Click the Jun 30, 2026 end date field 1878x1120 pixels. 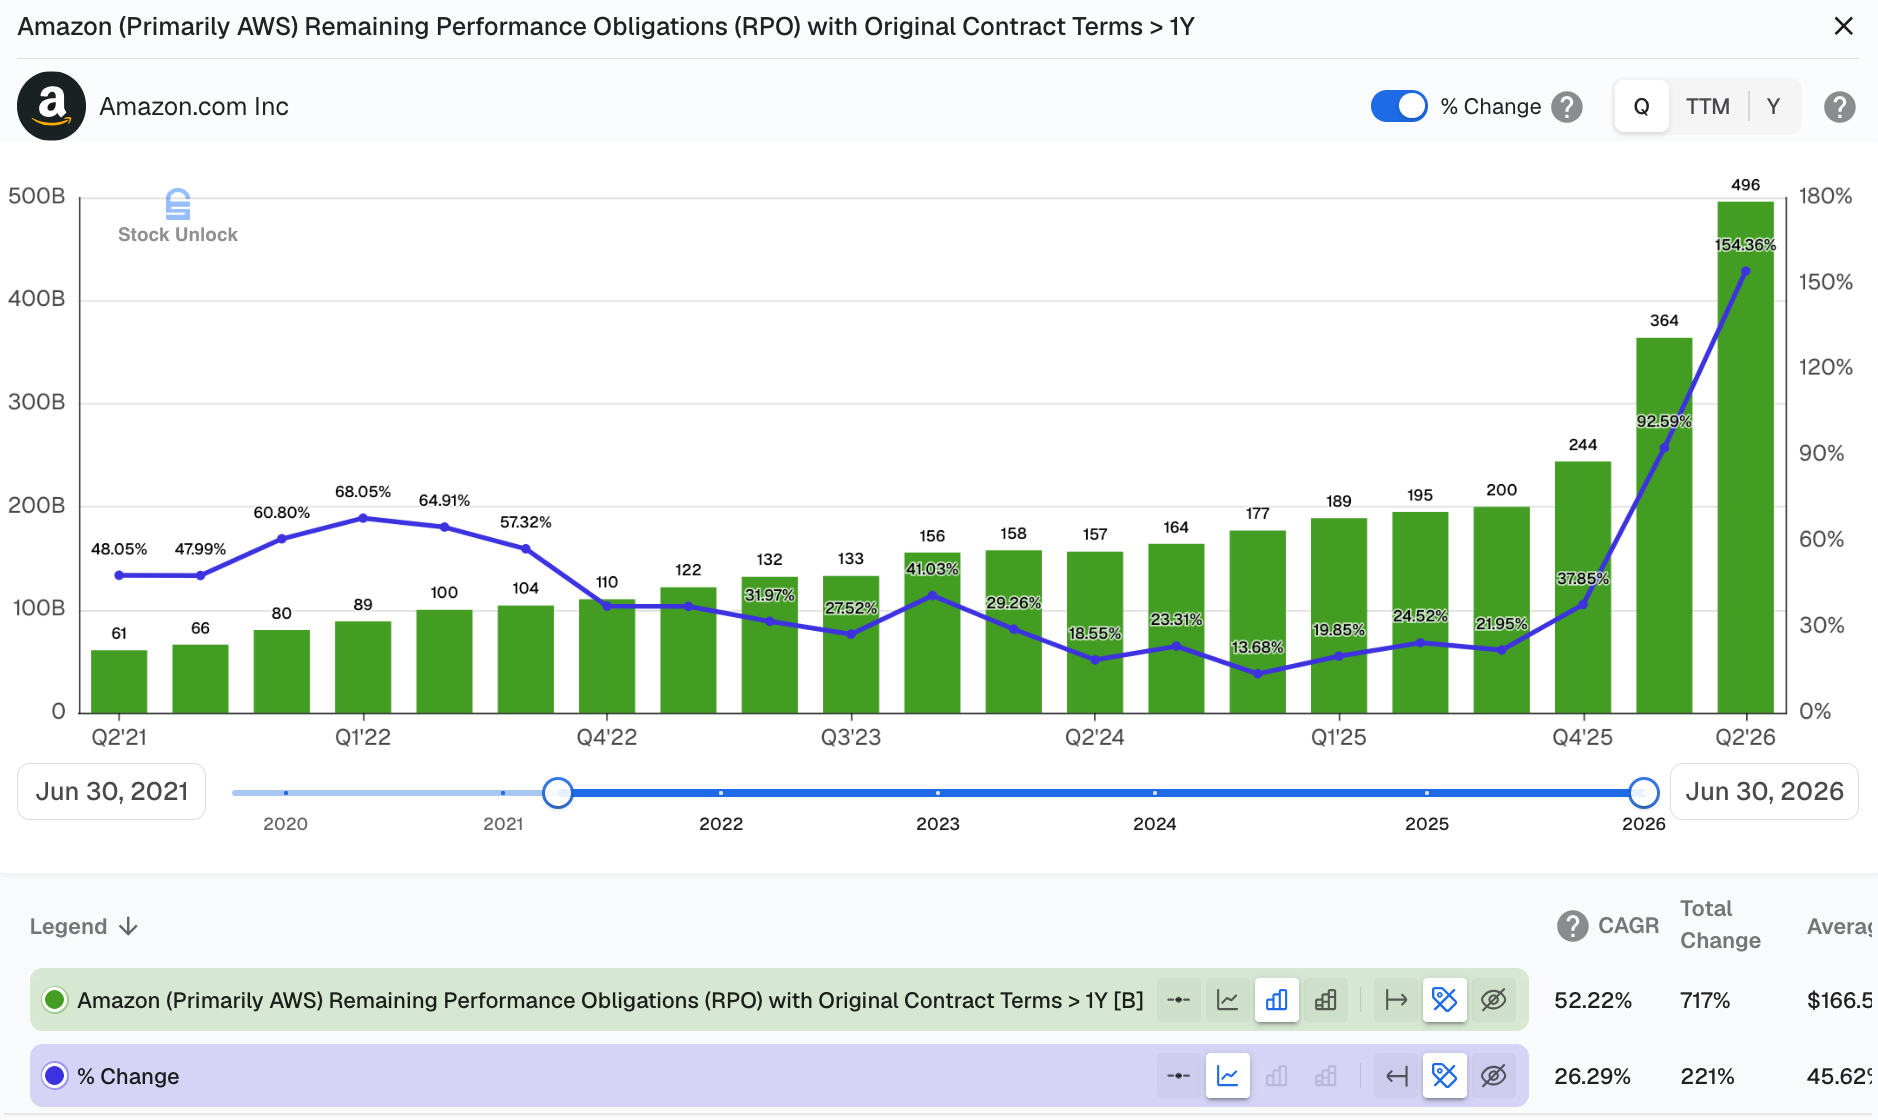click(x=1764, y=792)
